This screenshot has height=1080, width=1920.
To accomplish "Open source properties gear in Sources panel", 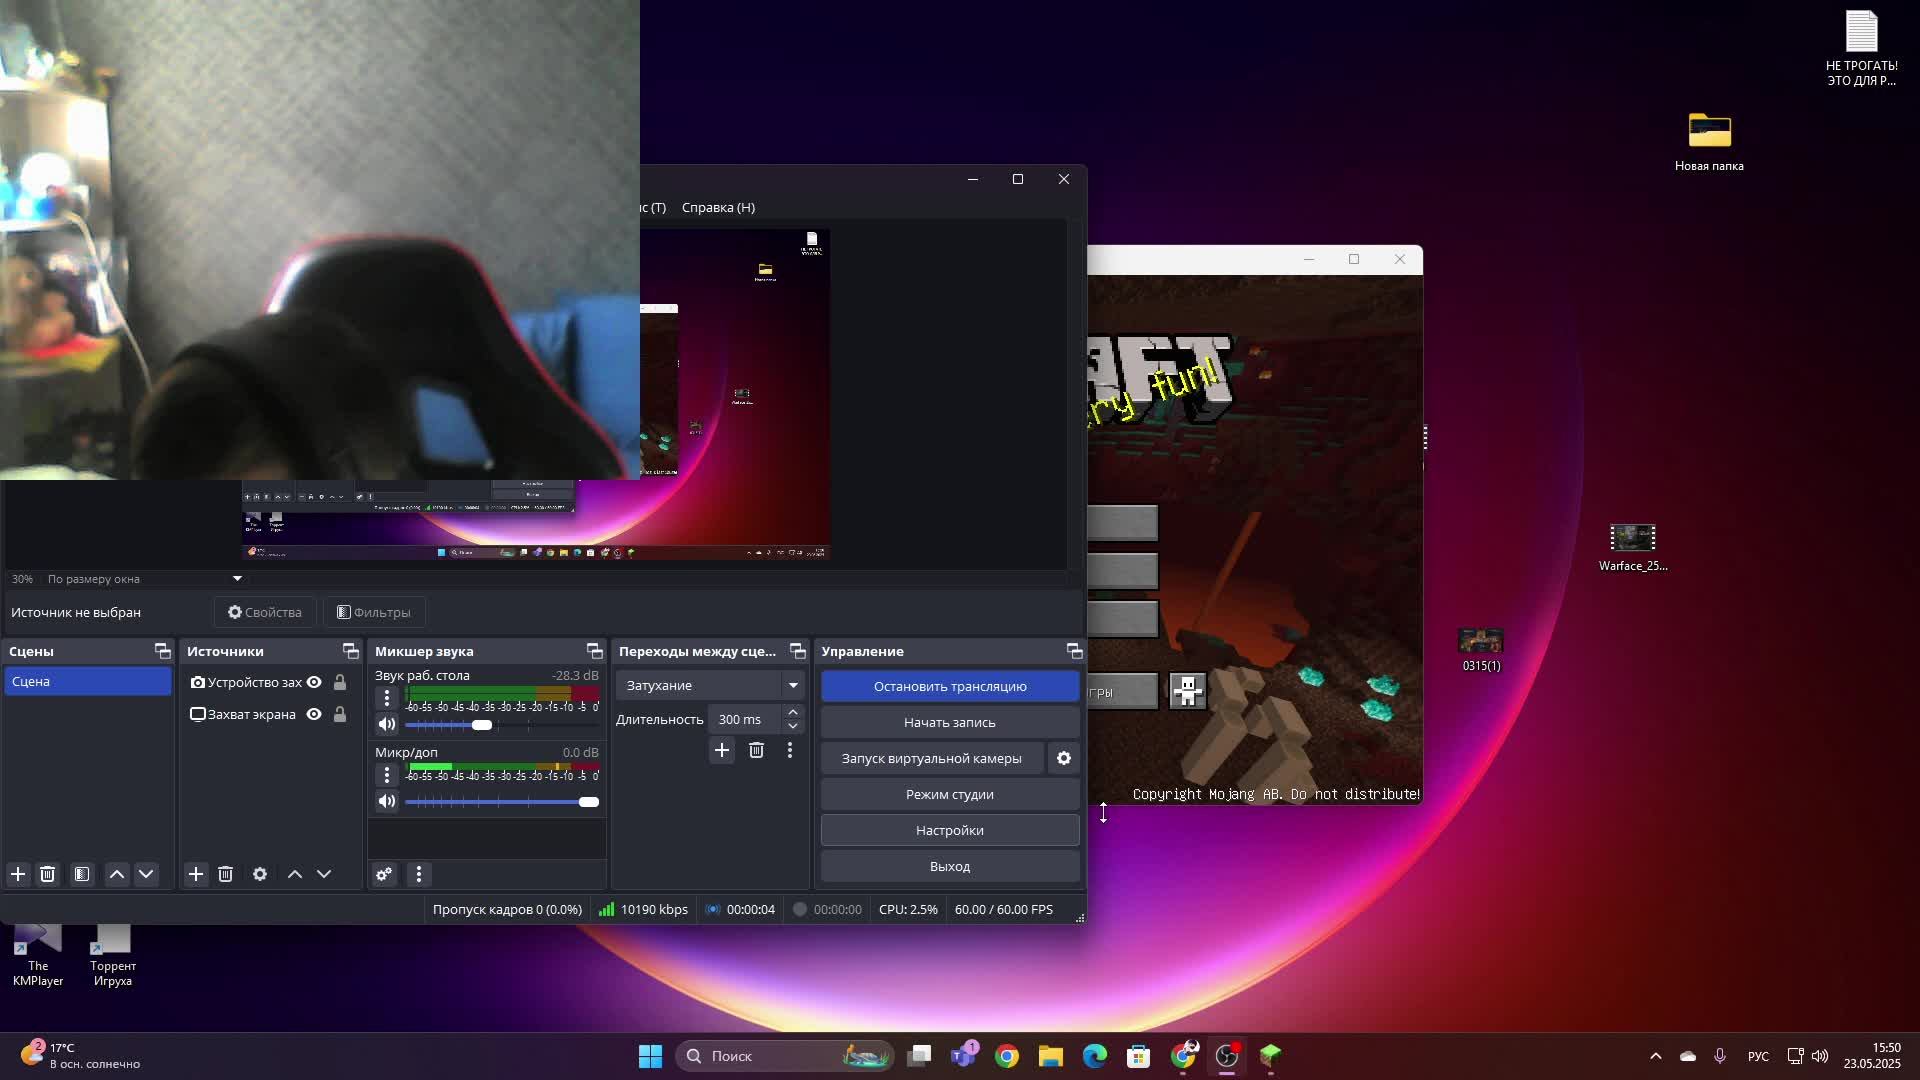I will 260,874.
